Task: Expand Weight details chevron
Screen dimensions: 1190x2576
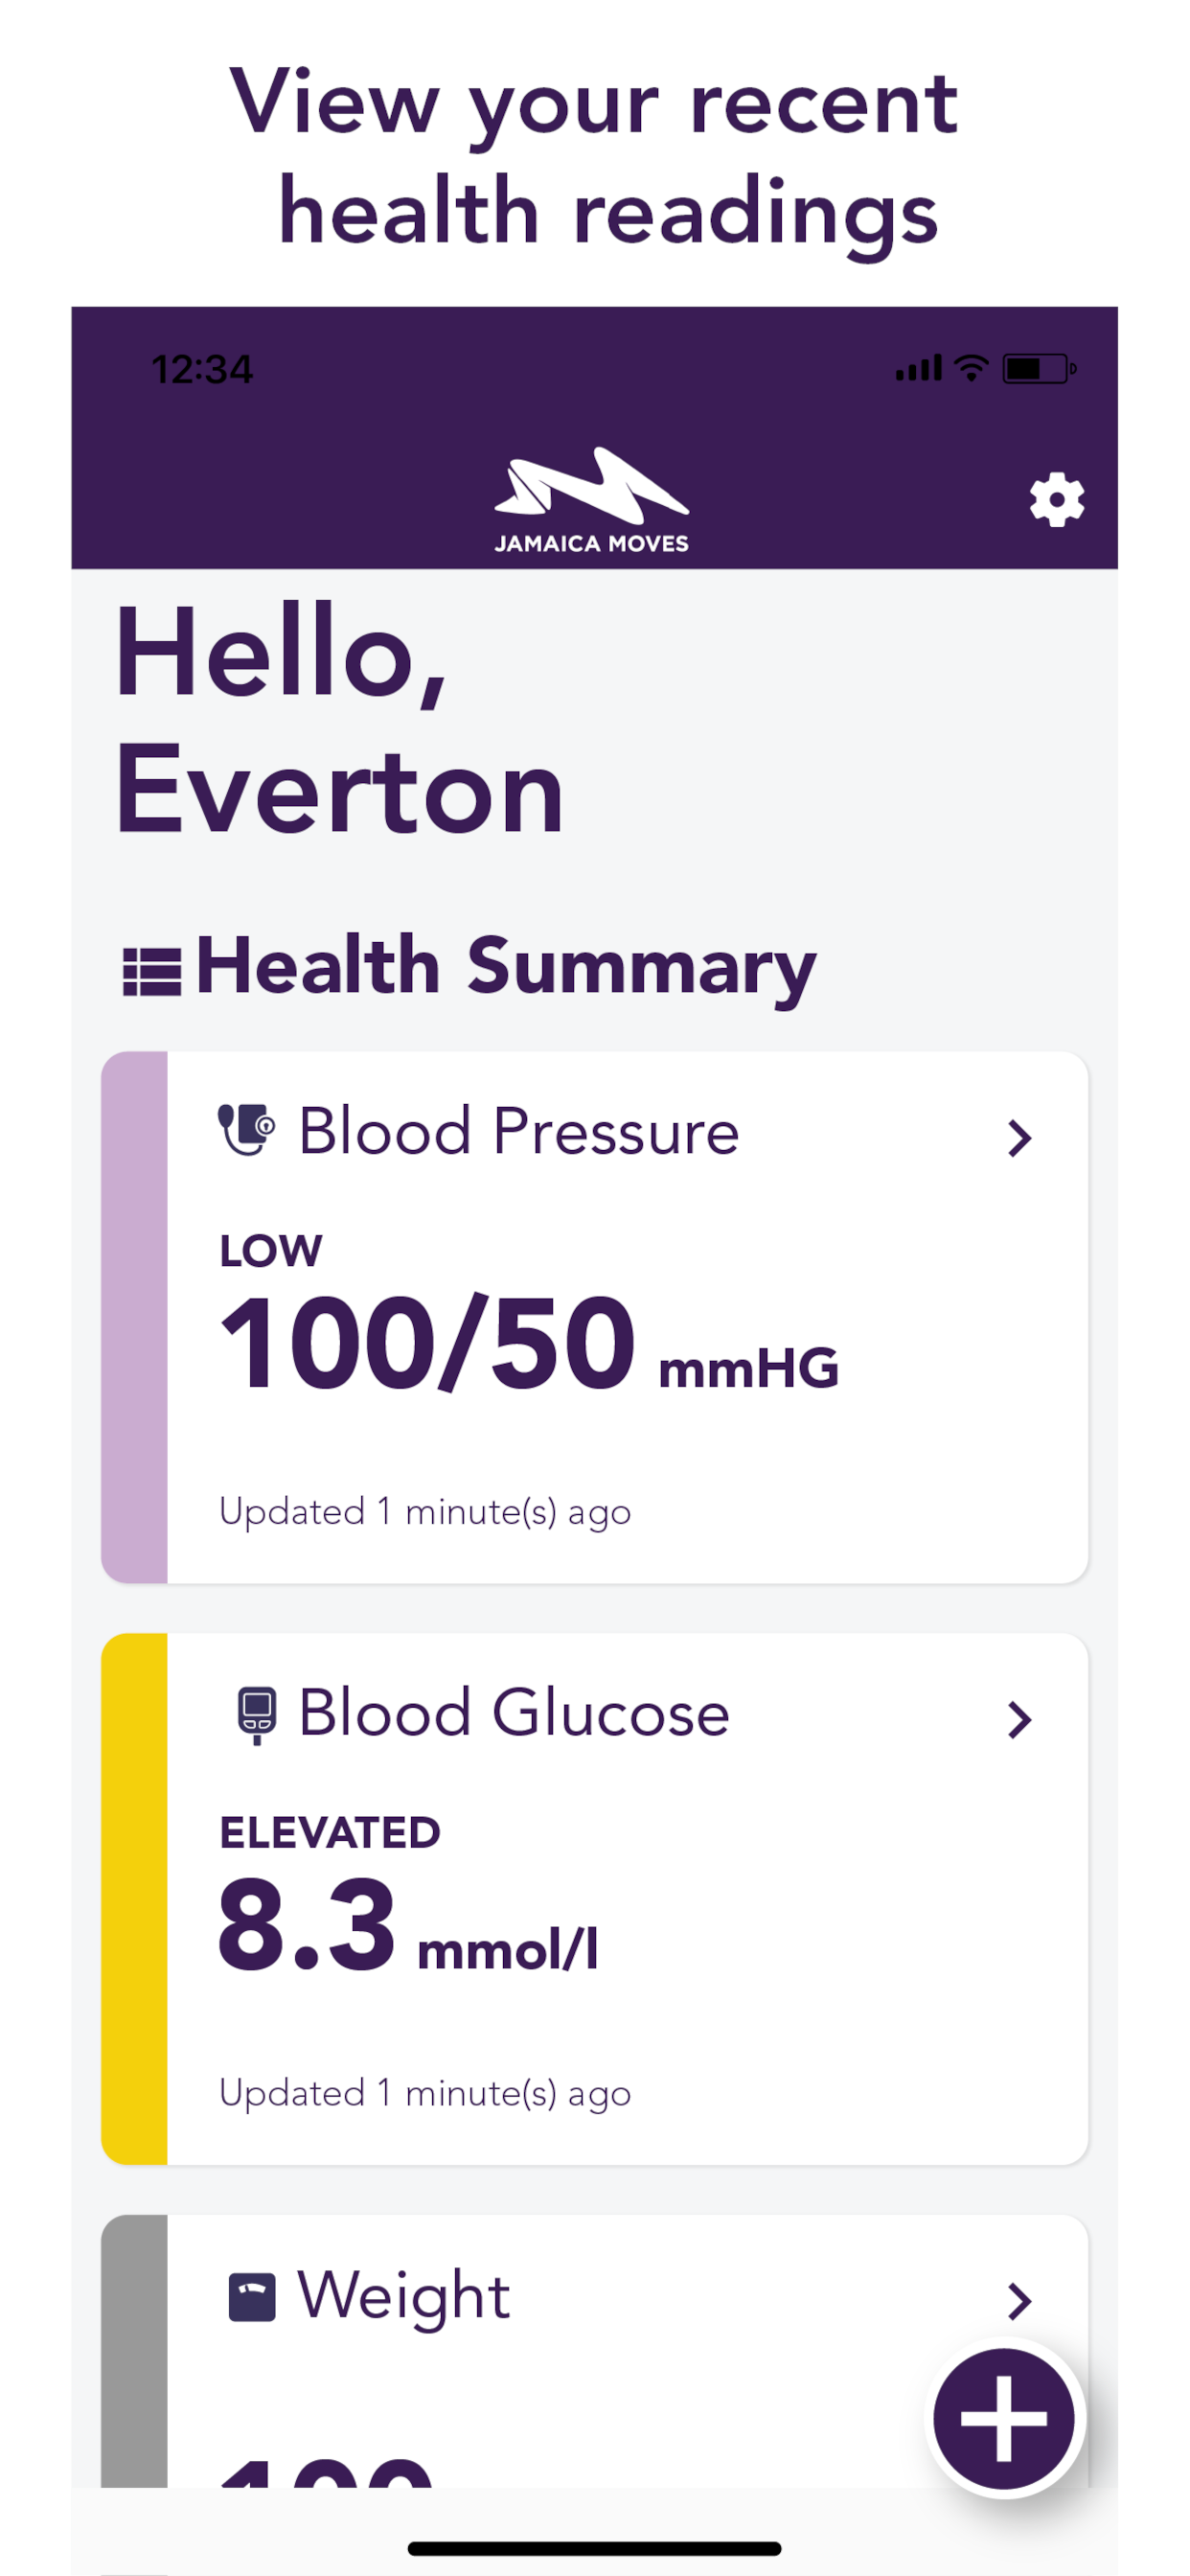Action: click(1019, 2301)
